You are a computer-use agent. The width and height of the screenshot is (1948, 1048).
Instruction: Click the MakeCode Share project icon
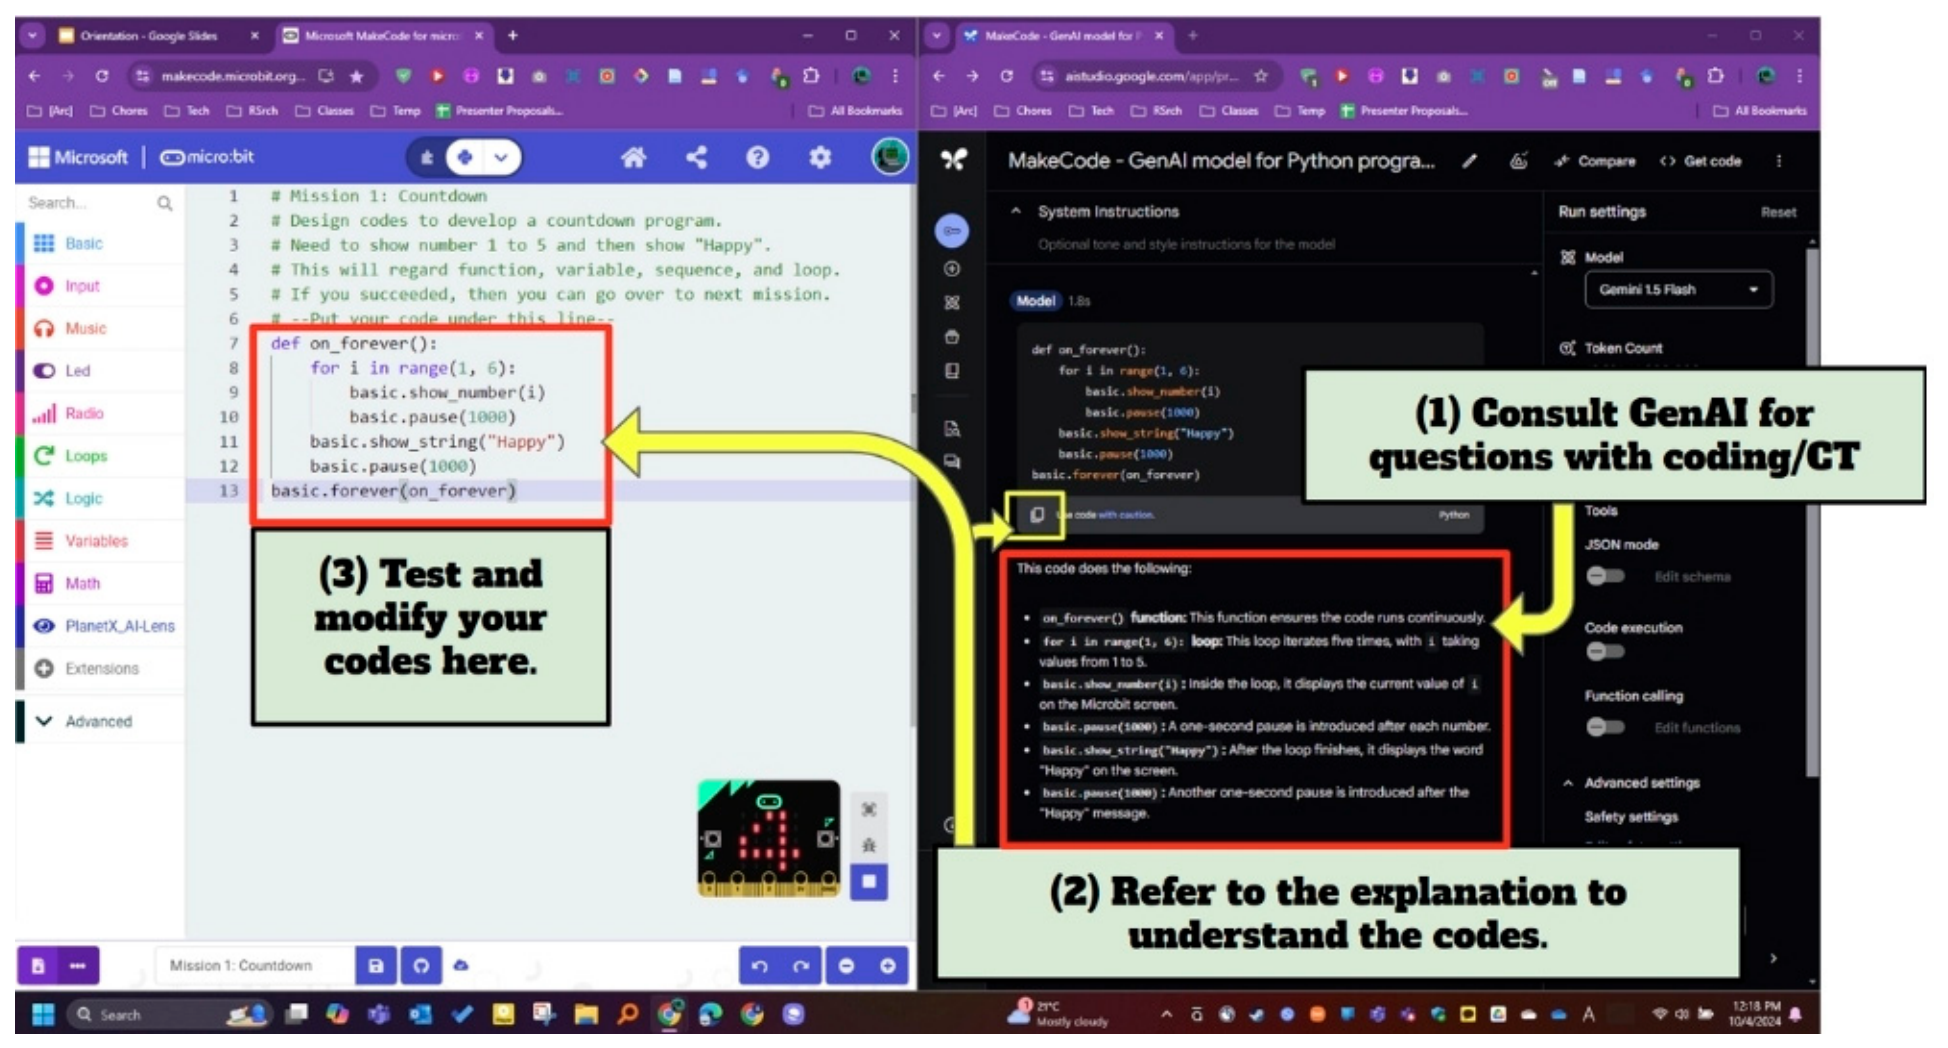tap(696, 157)
